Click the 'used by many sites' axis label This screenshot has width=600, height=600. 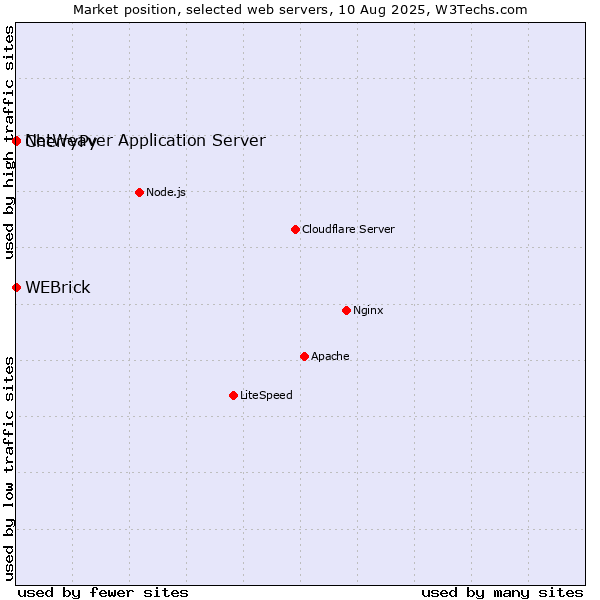(502, 592)
